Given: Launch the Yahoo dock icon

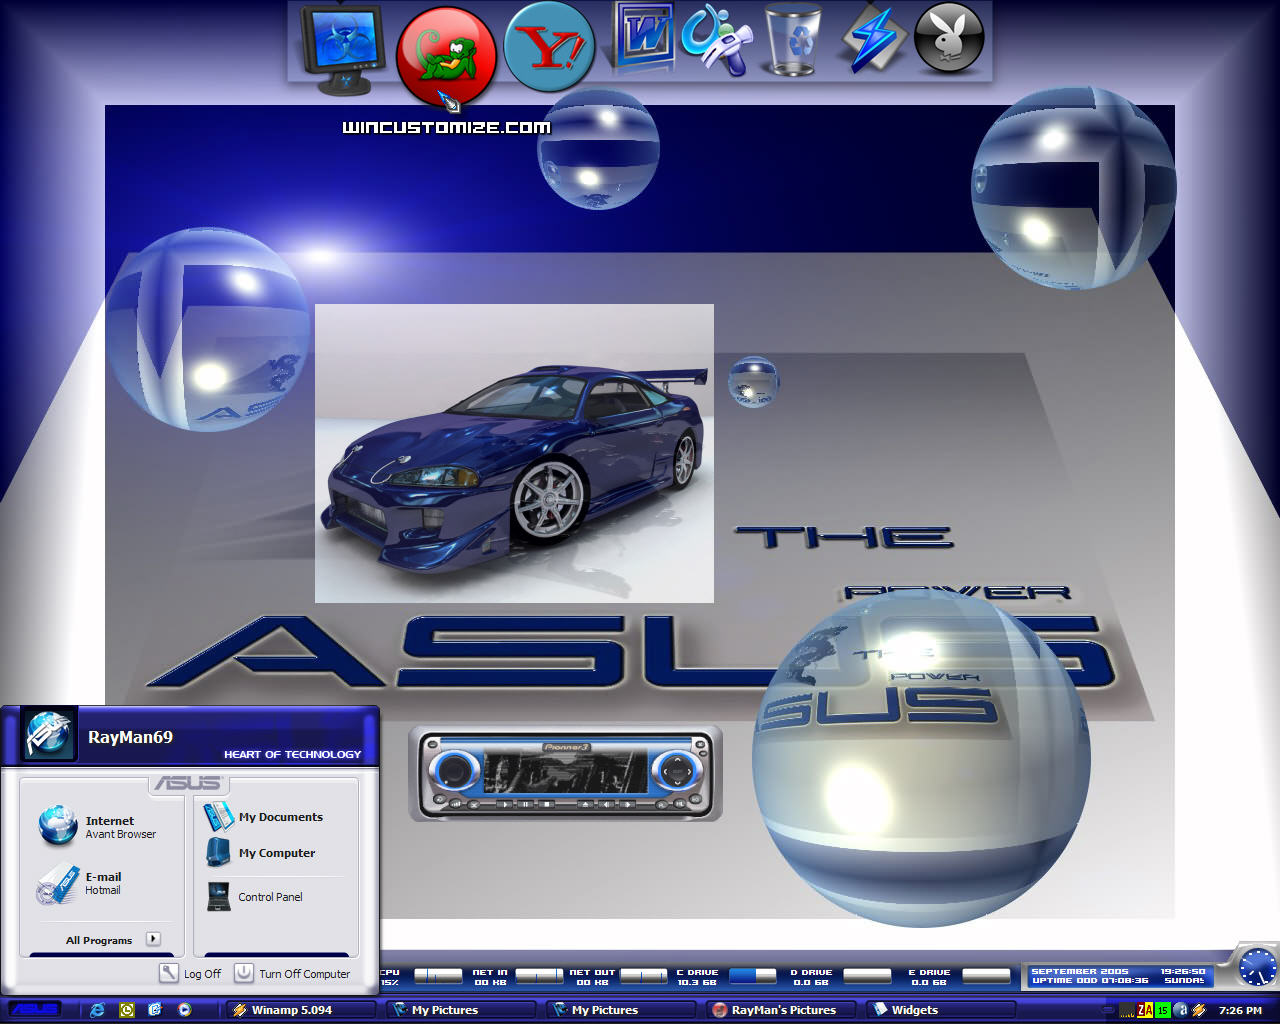Looking at the screenshot, I should tap(549, 47).
